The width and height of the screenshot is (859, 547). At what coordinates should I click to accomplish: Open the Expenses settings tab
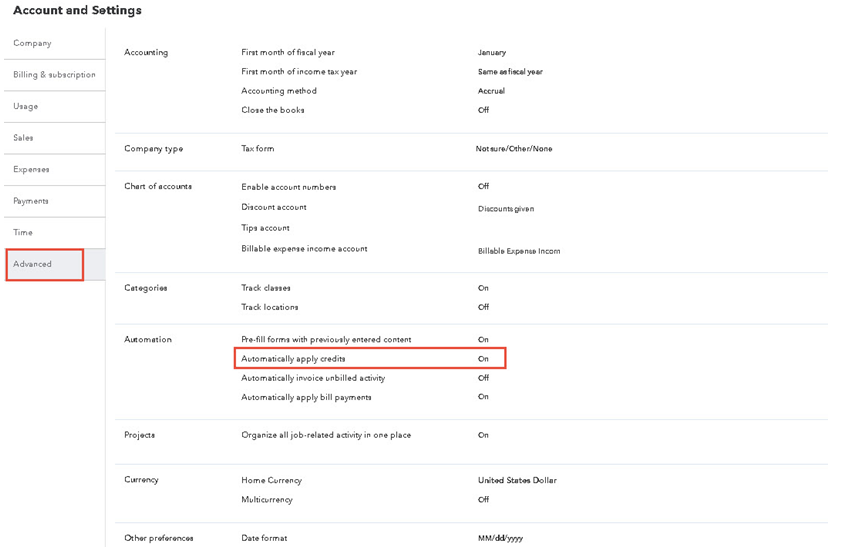(31, 169)
